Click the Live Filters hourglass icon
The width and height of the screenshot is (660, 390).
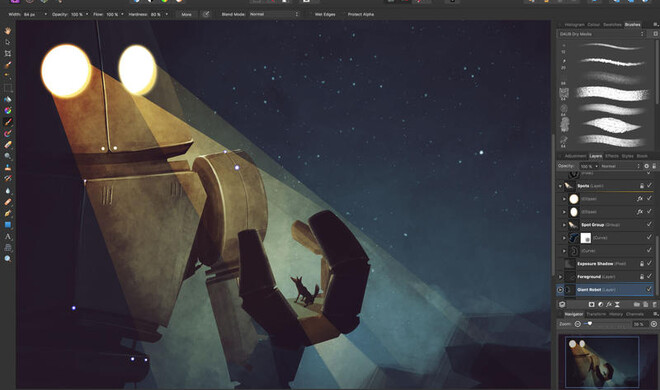617,304
